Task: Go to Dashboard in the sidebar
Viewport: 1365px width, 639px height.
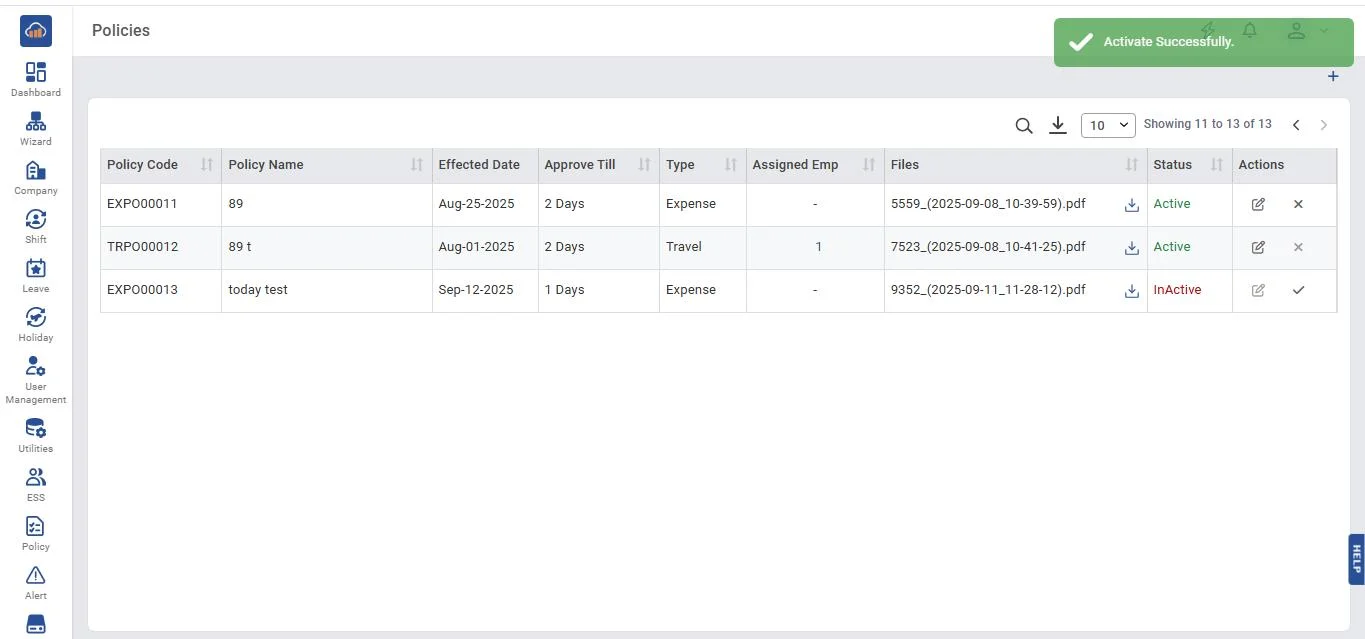Action: coord(36,79)
